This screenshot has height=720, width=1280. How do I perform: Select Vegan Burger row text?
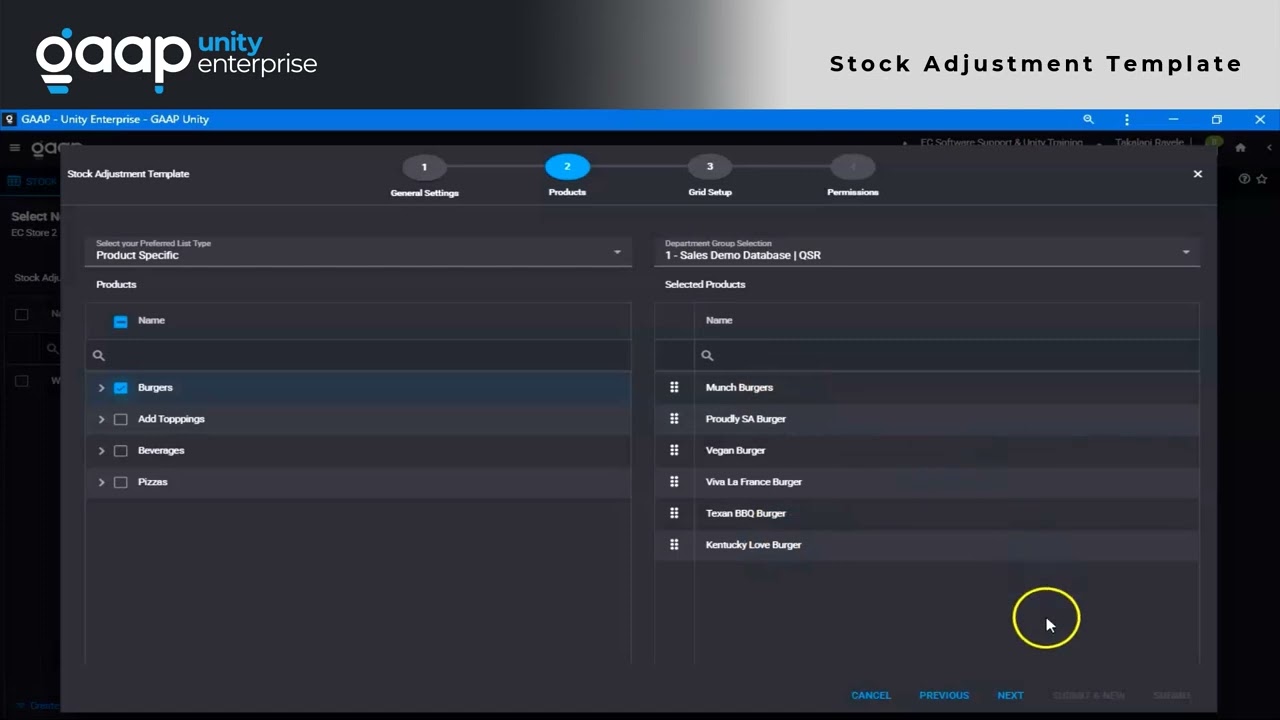[x=735, y=451]
